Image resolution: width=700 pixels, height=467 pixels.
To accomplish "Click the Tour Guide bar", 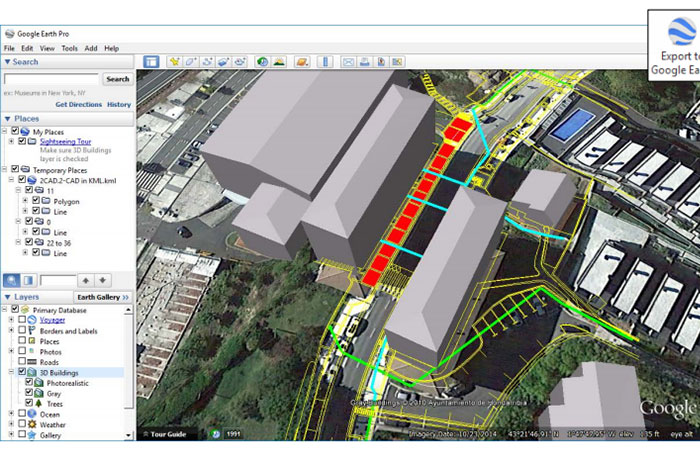I will pos(164,434).
